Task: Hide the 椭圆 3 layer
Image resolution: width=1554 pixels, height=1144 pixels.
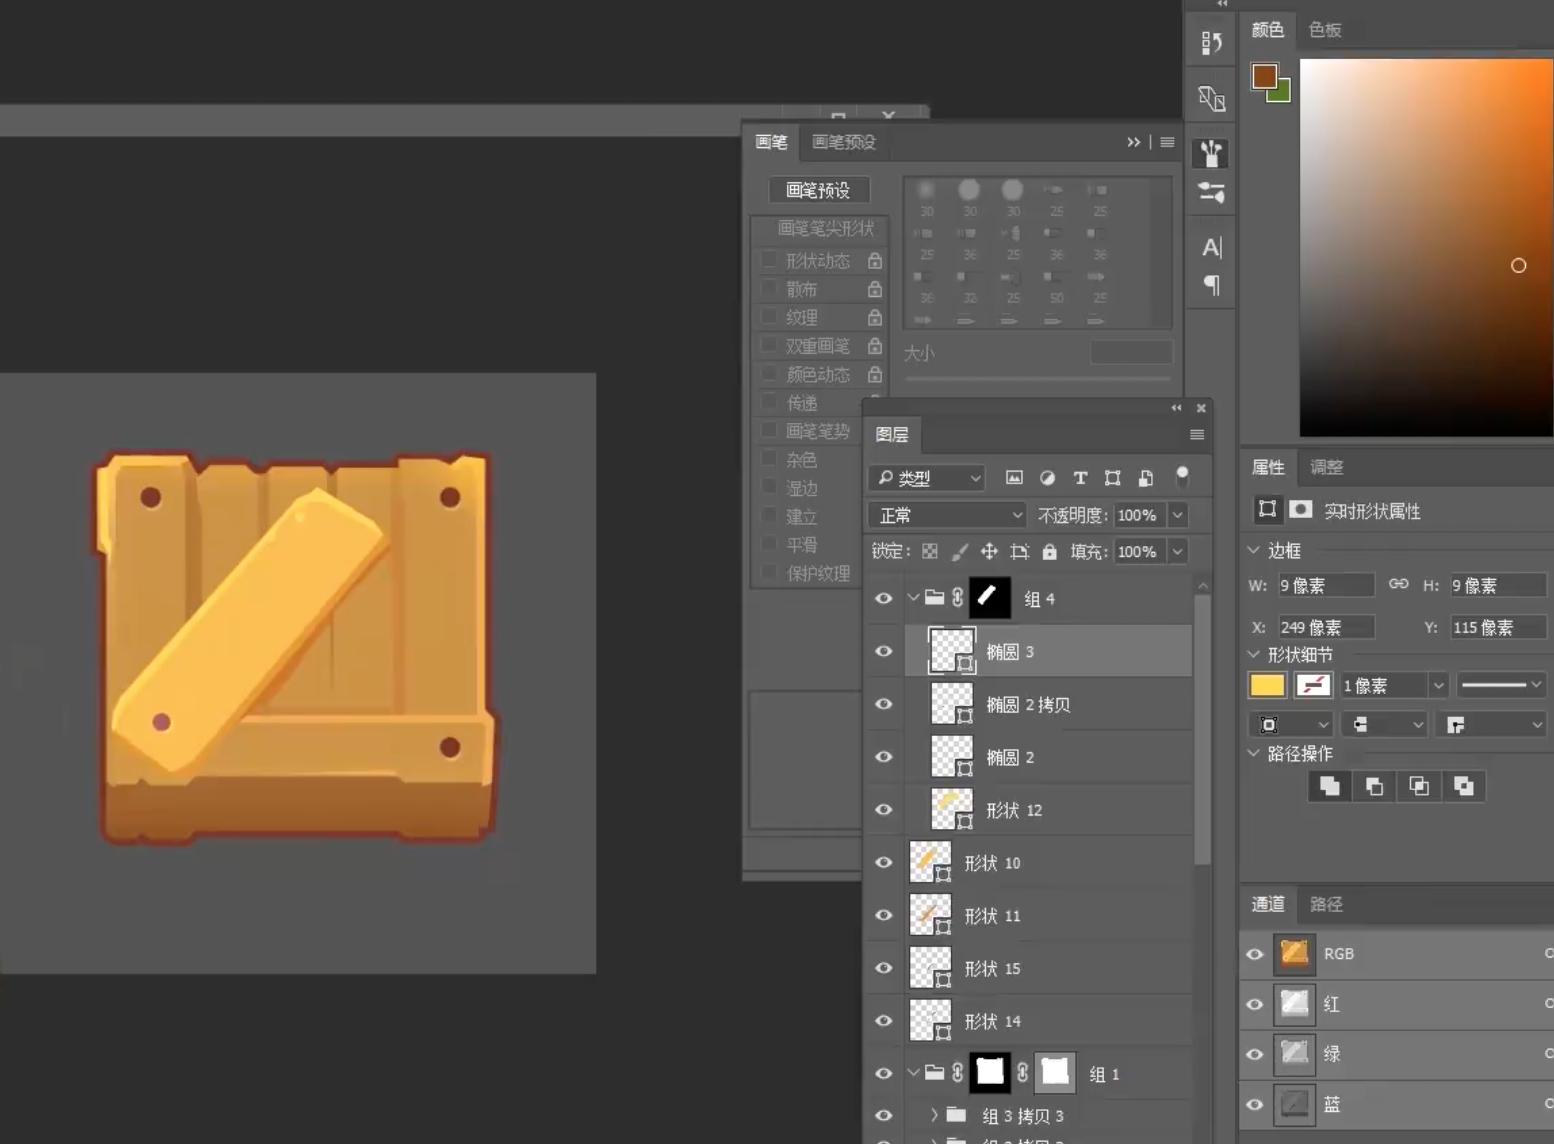Action: click(884, 651)
